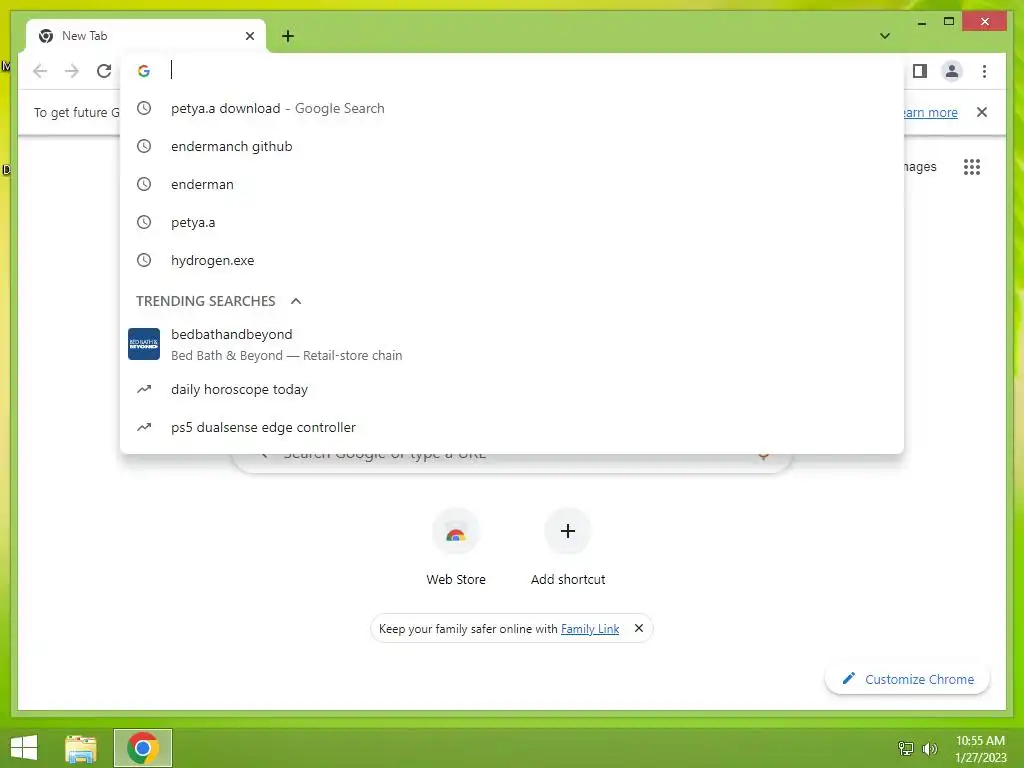1024x768 pixels.
Task: Click the Add shortcut plus button
Action: (568, 531)
